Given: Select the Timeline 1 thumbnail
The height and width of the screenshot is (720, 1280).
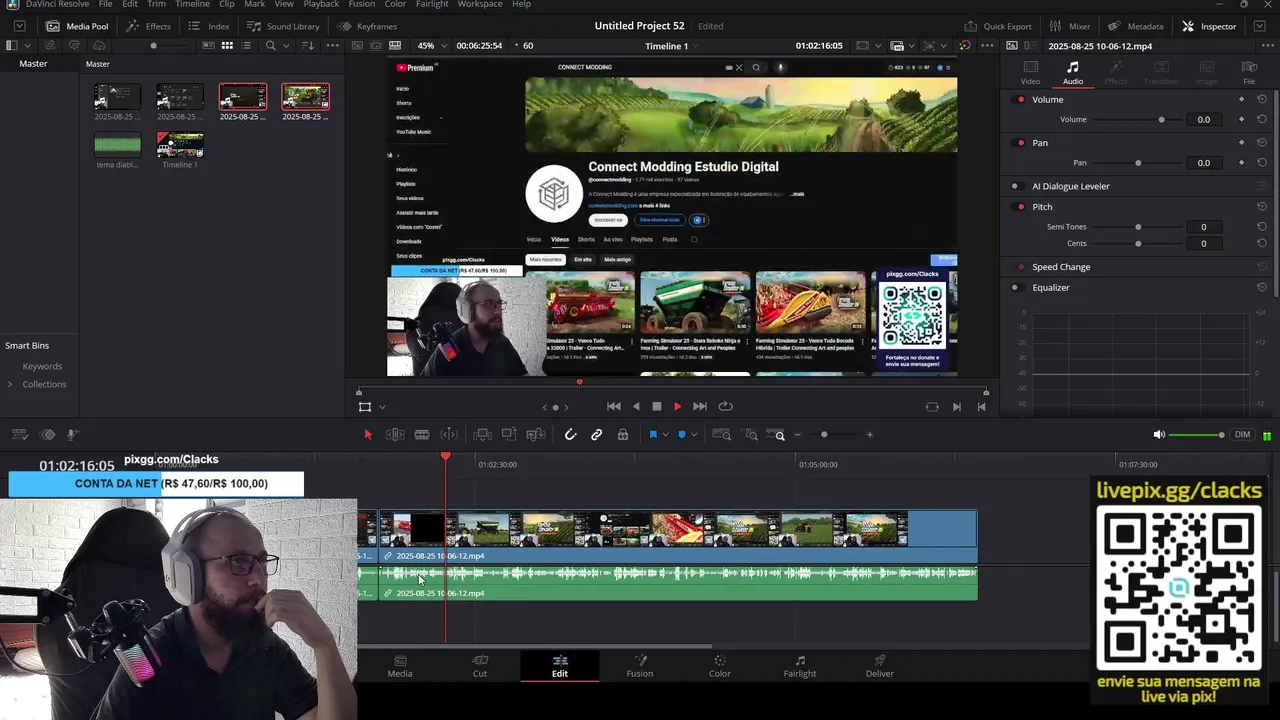Looking at the screenshot, I should pyautogui.click(x=180, y=146).
